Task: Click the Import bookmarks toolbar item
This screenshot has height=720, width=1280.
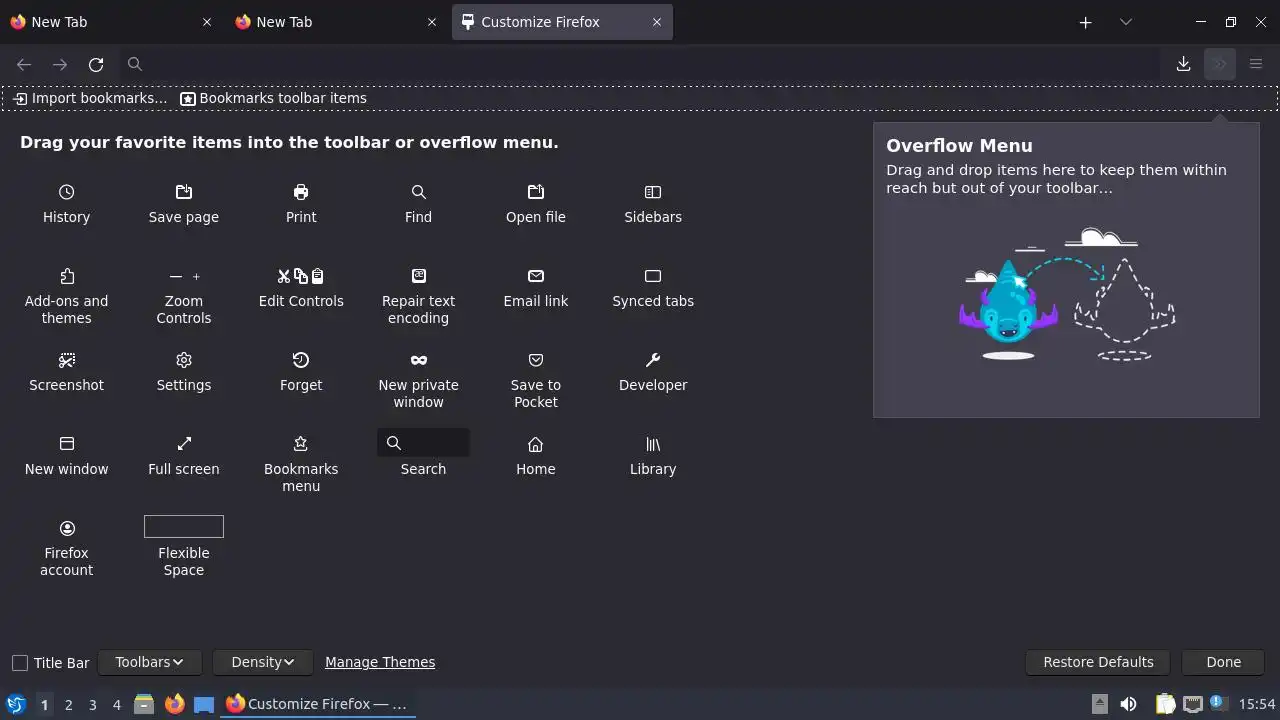Action: point(90,98)
